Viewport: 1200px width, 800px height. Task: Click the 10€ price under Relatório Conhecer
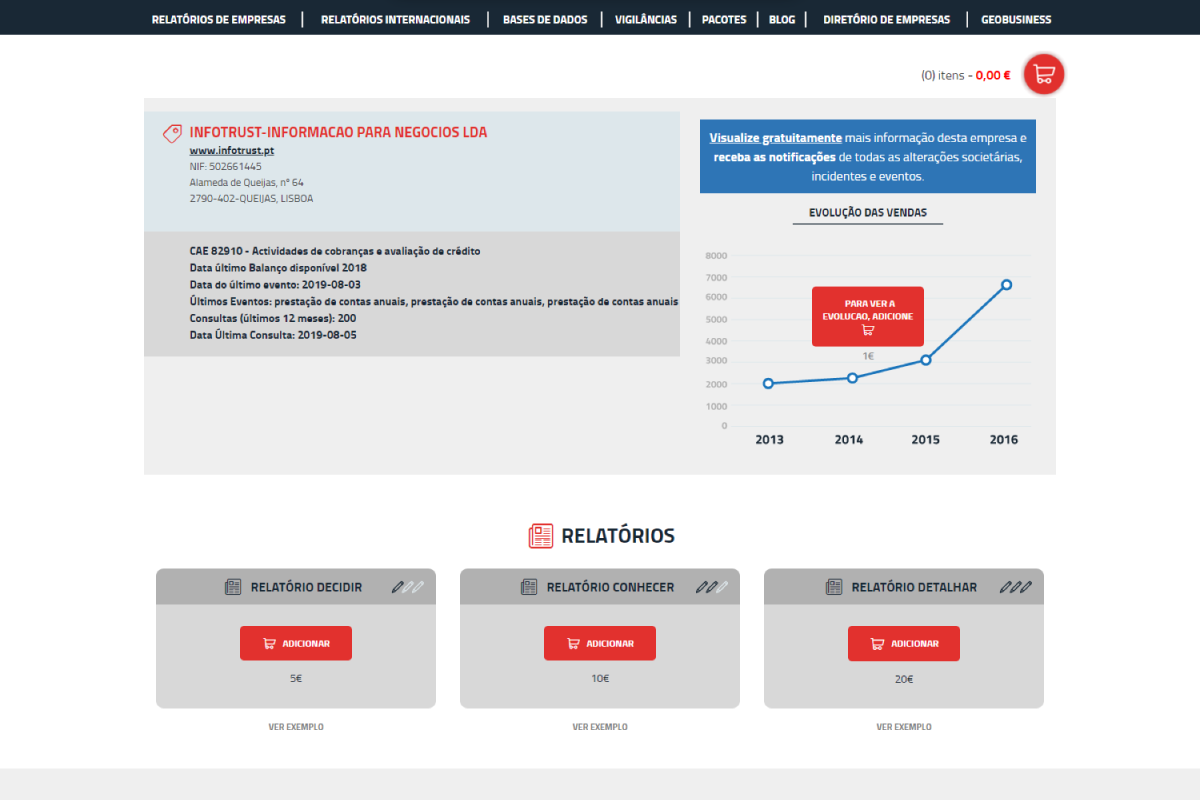point(600,679)
